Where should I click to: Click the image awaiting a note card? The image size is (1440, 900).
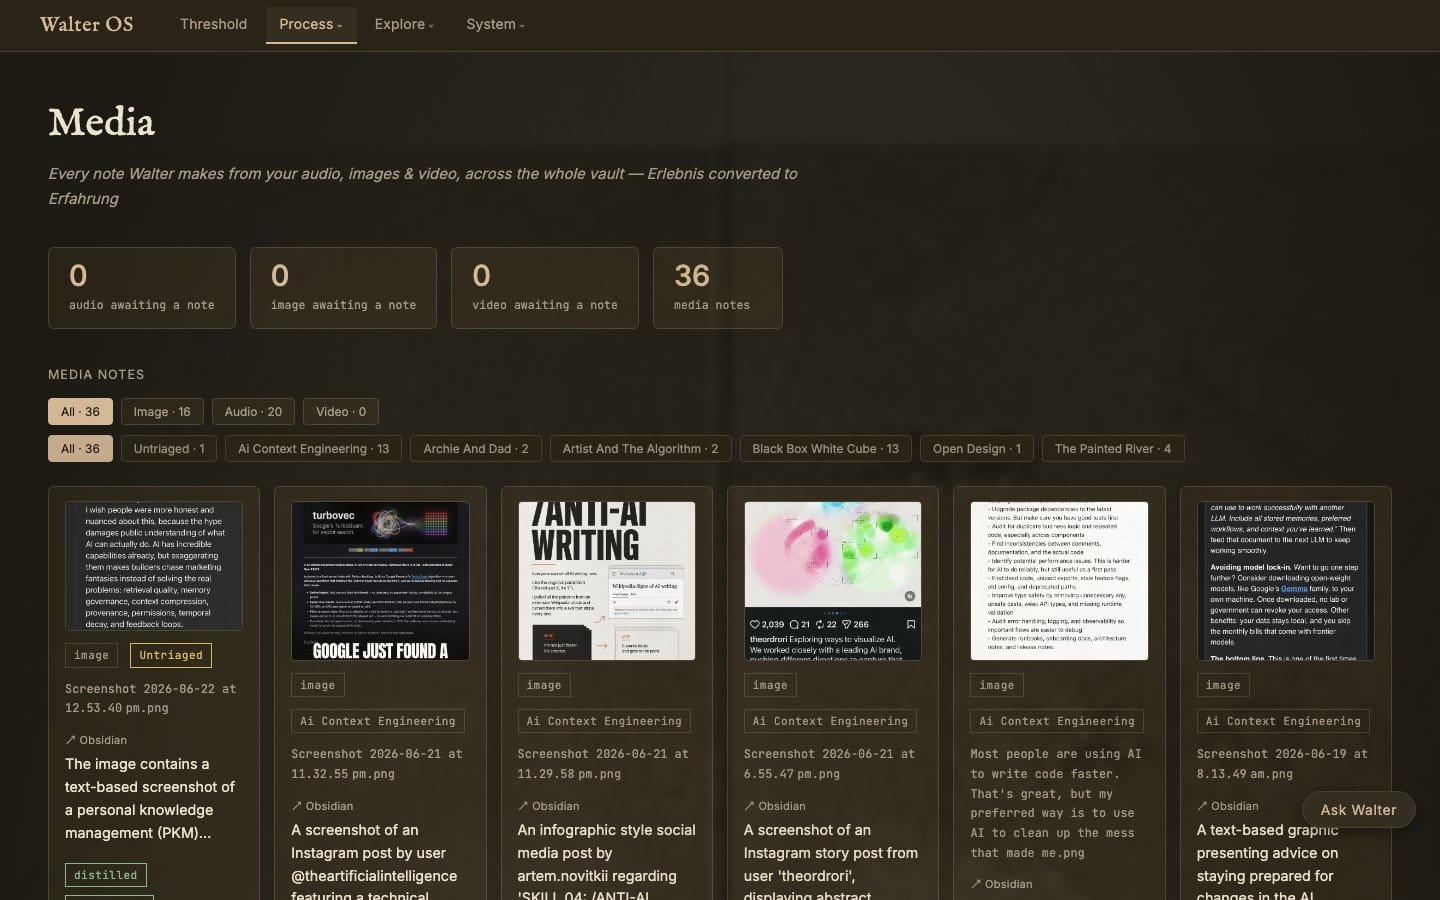343,288
